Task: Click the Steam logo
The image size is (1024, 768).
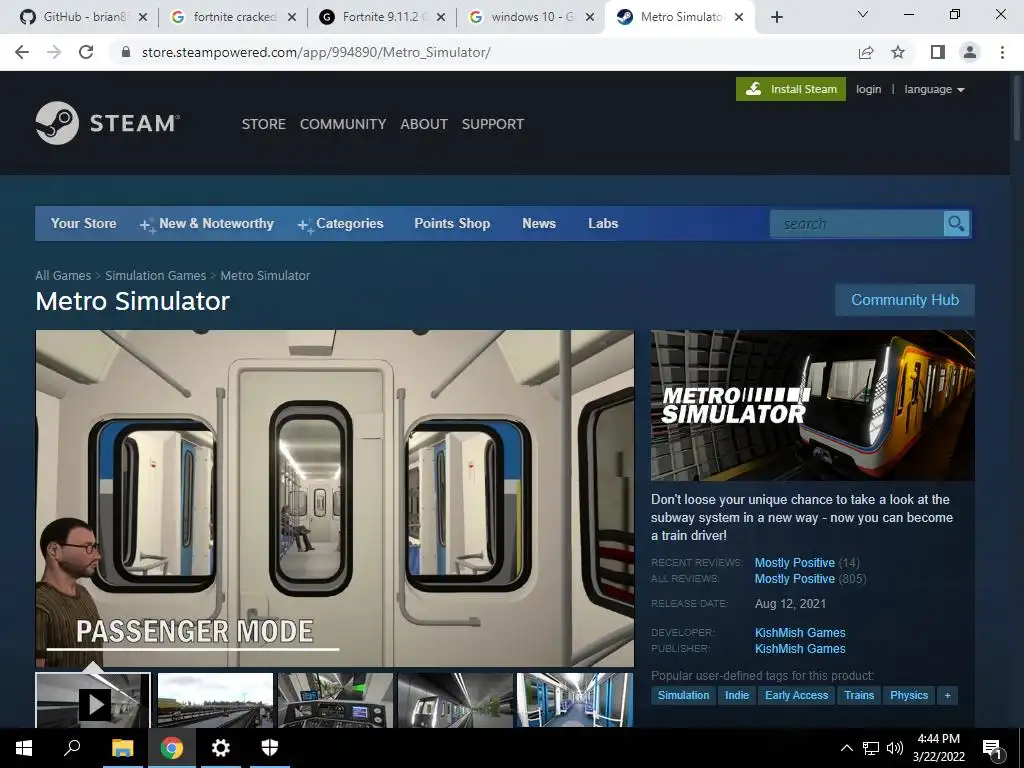Action: 108,123
